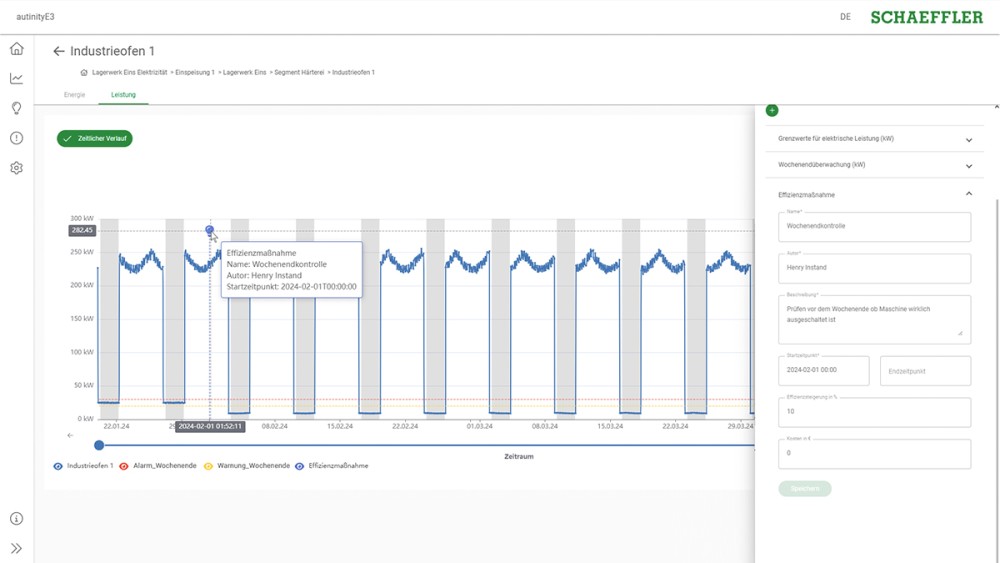The height and width of the screenshot is (563, 1000).
Task: Toggle Warnung_Wochenende series visibility
Action: click(208, 466)
